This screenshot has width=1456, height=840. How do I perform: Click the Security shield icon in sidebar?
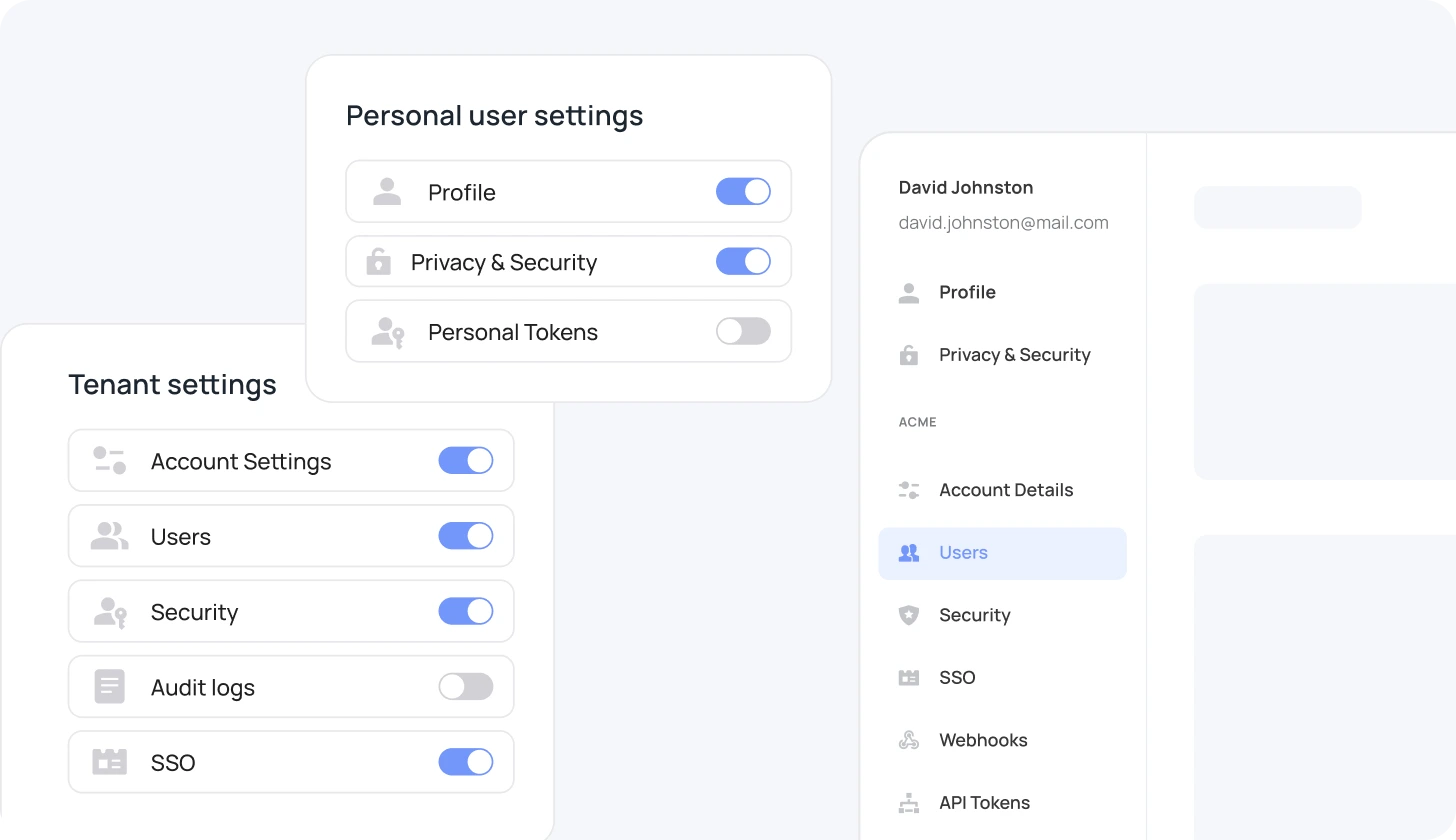909,615
